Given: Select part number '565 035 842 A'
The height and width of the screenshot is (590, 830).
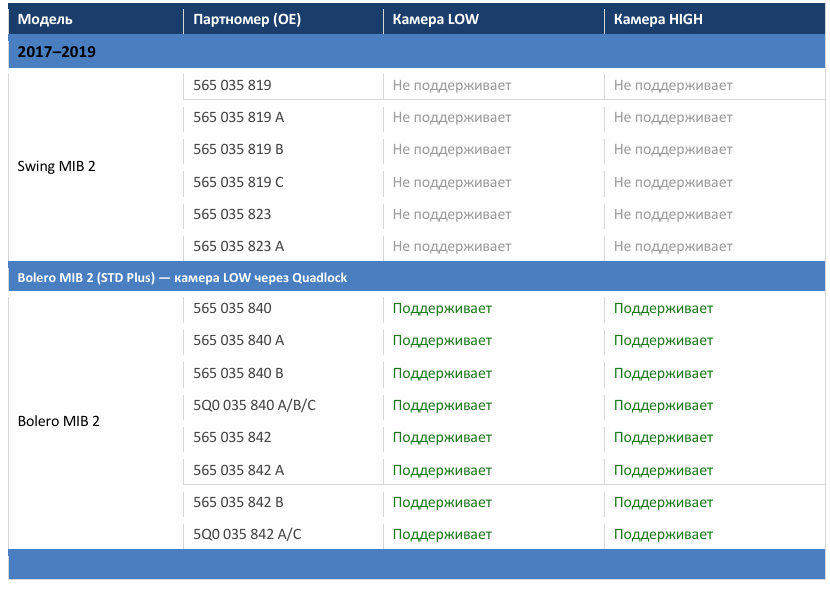Looking at the screenshot, I should coord(238,470).
